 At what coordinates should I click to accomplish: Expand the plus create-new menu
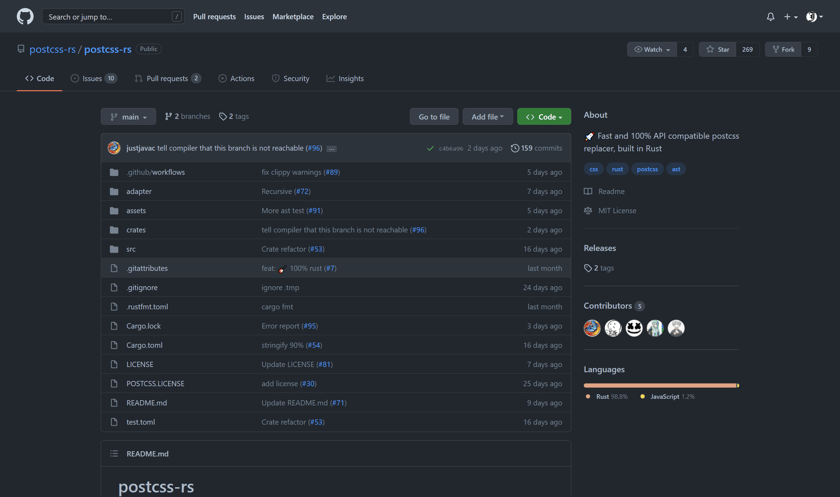coord(791,17)
